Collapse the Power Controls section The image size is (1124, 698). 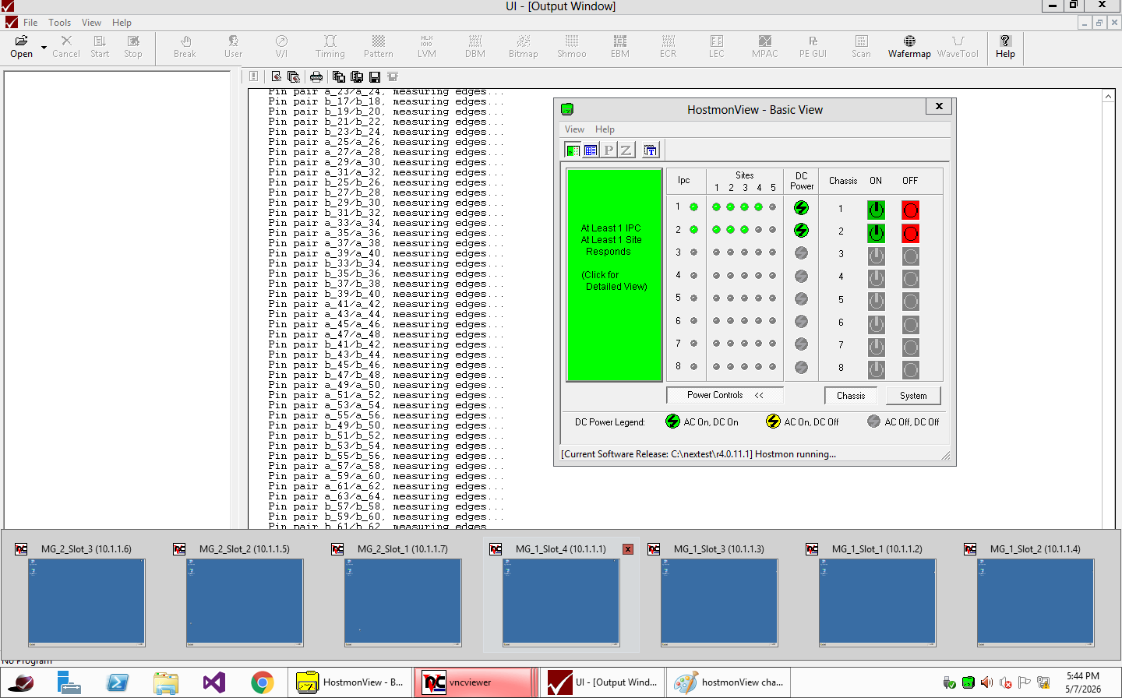click(x=725, y=395)
